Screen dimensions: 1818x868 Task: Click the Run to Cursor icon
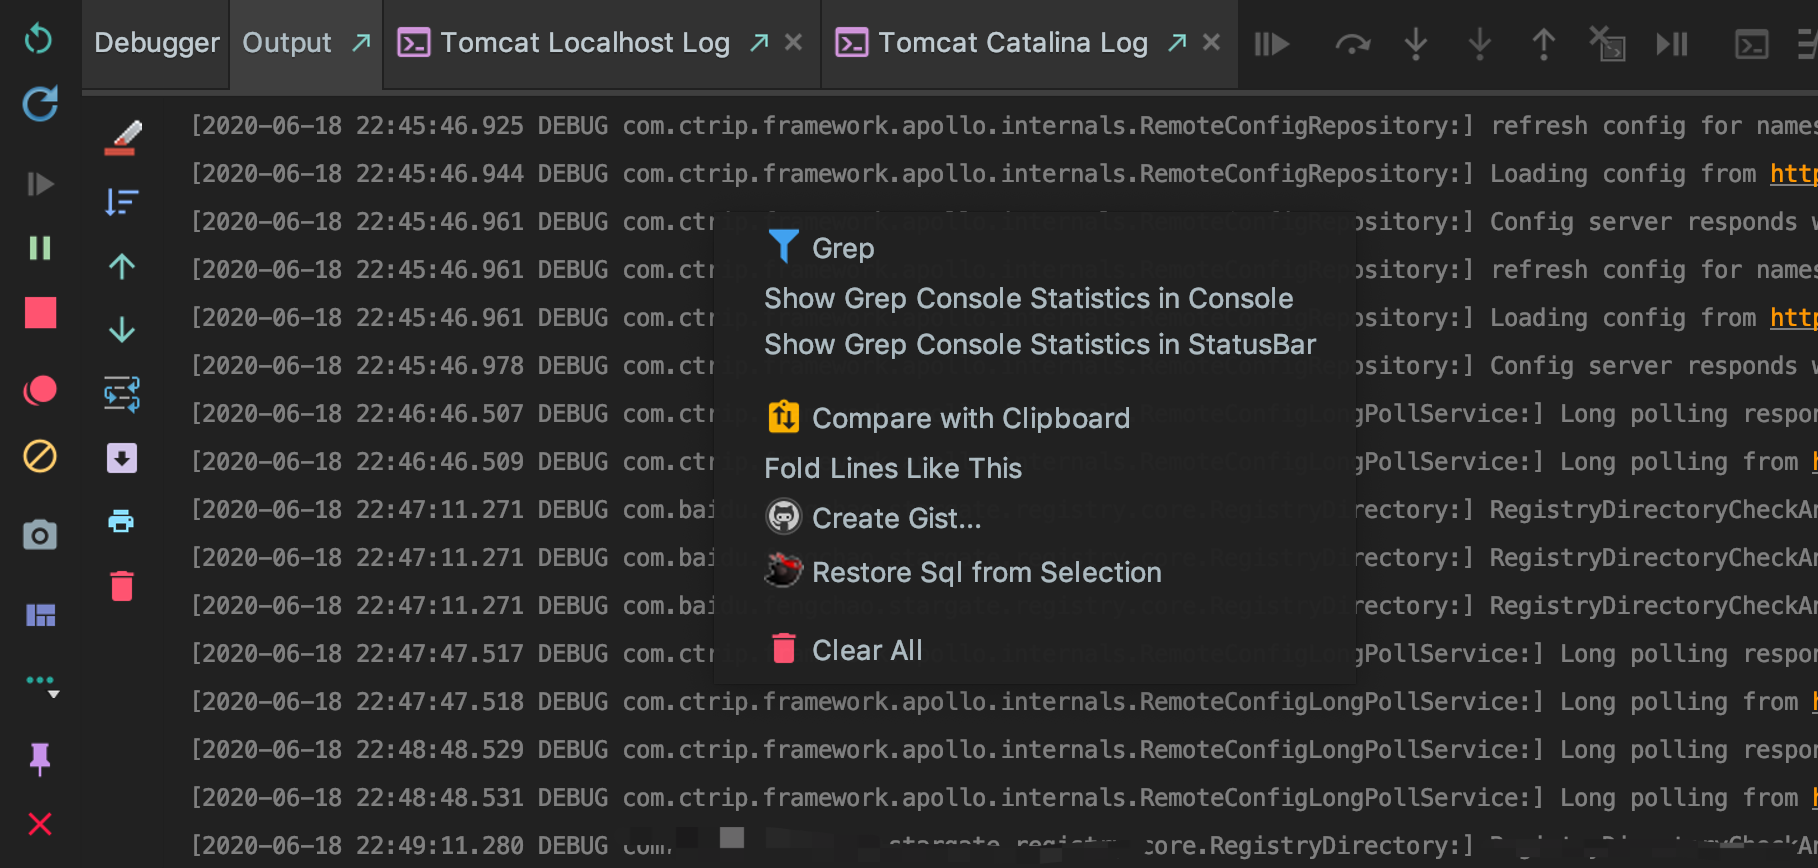click(x=1672, y=44)
